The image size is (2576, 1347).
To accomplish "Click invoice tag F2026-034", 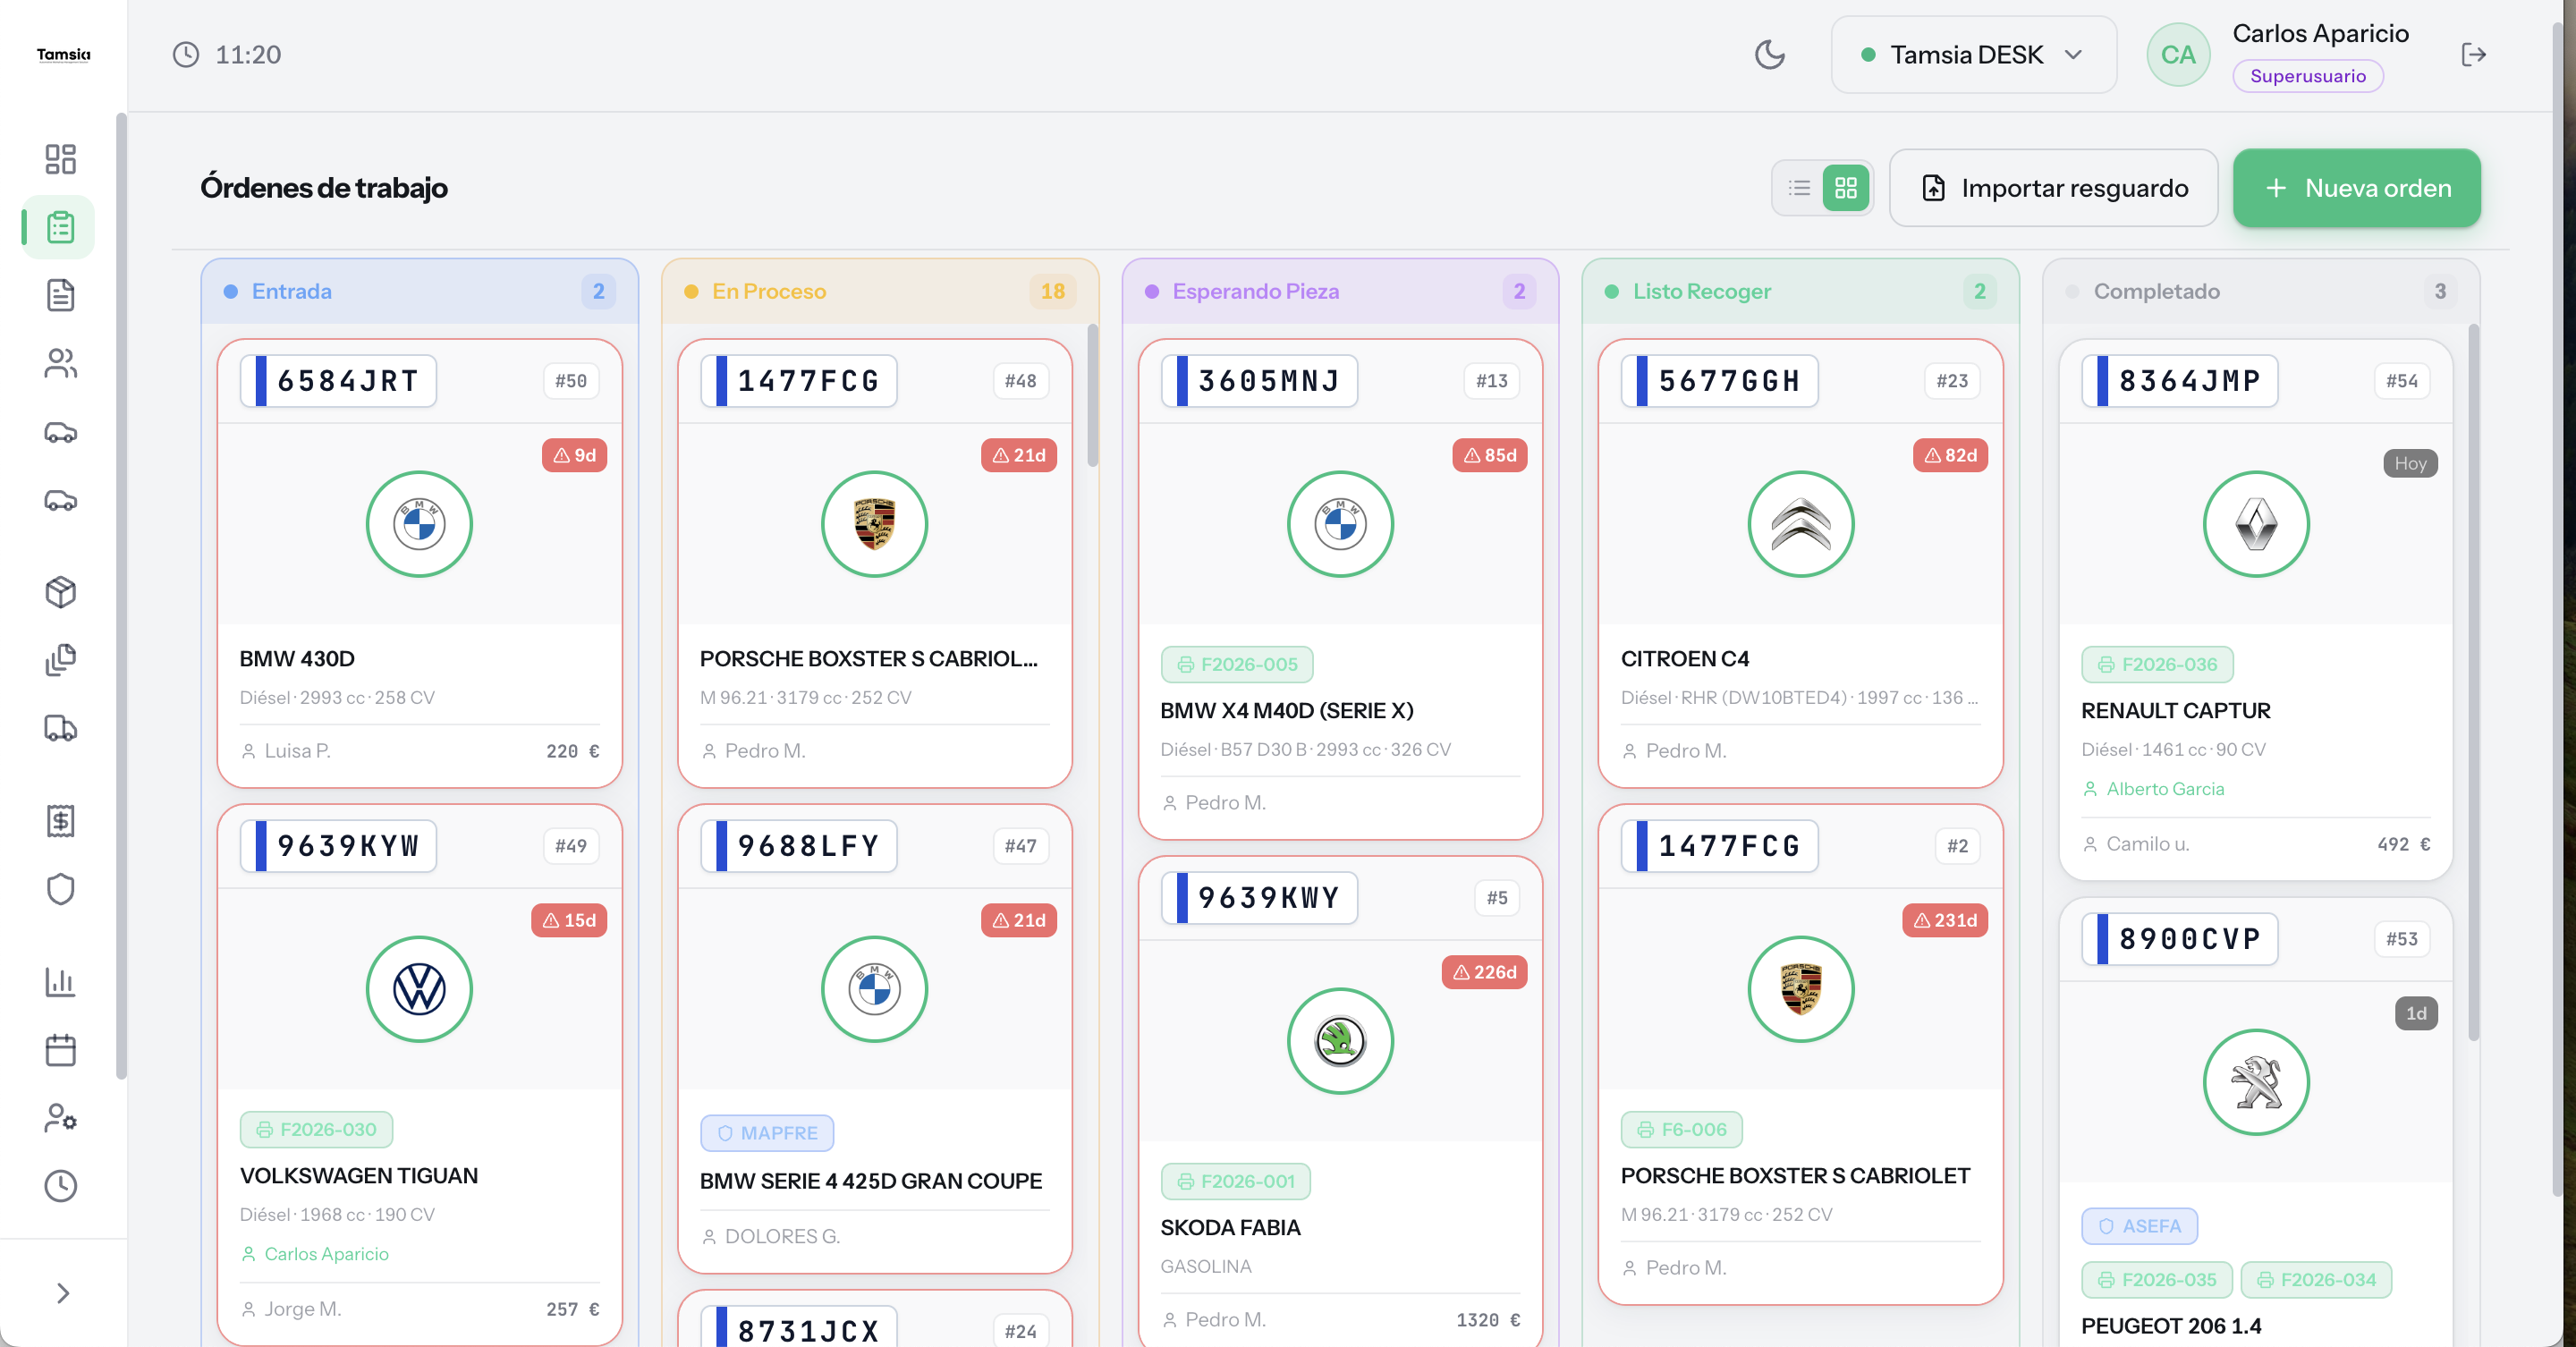I will pos(2316,1280).
